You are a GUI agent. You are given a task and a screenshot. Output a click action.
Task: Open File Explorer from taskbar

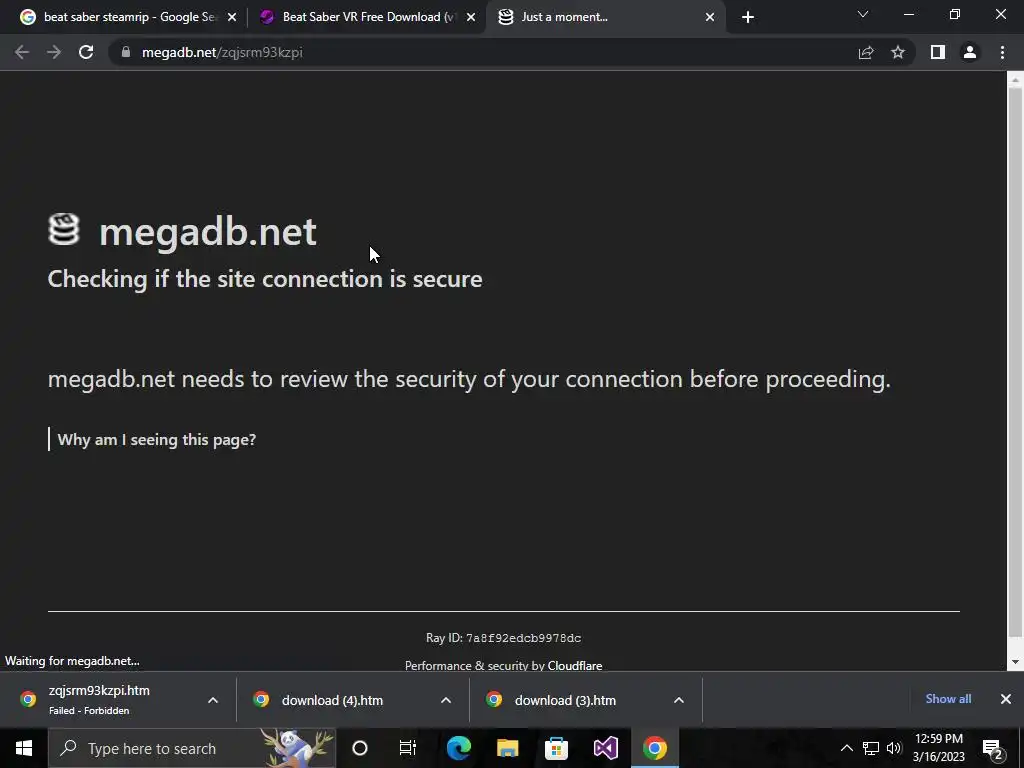[507, 748]
